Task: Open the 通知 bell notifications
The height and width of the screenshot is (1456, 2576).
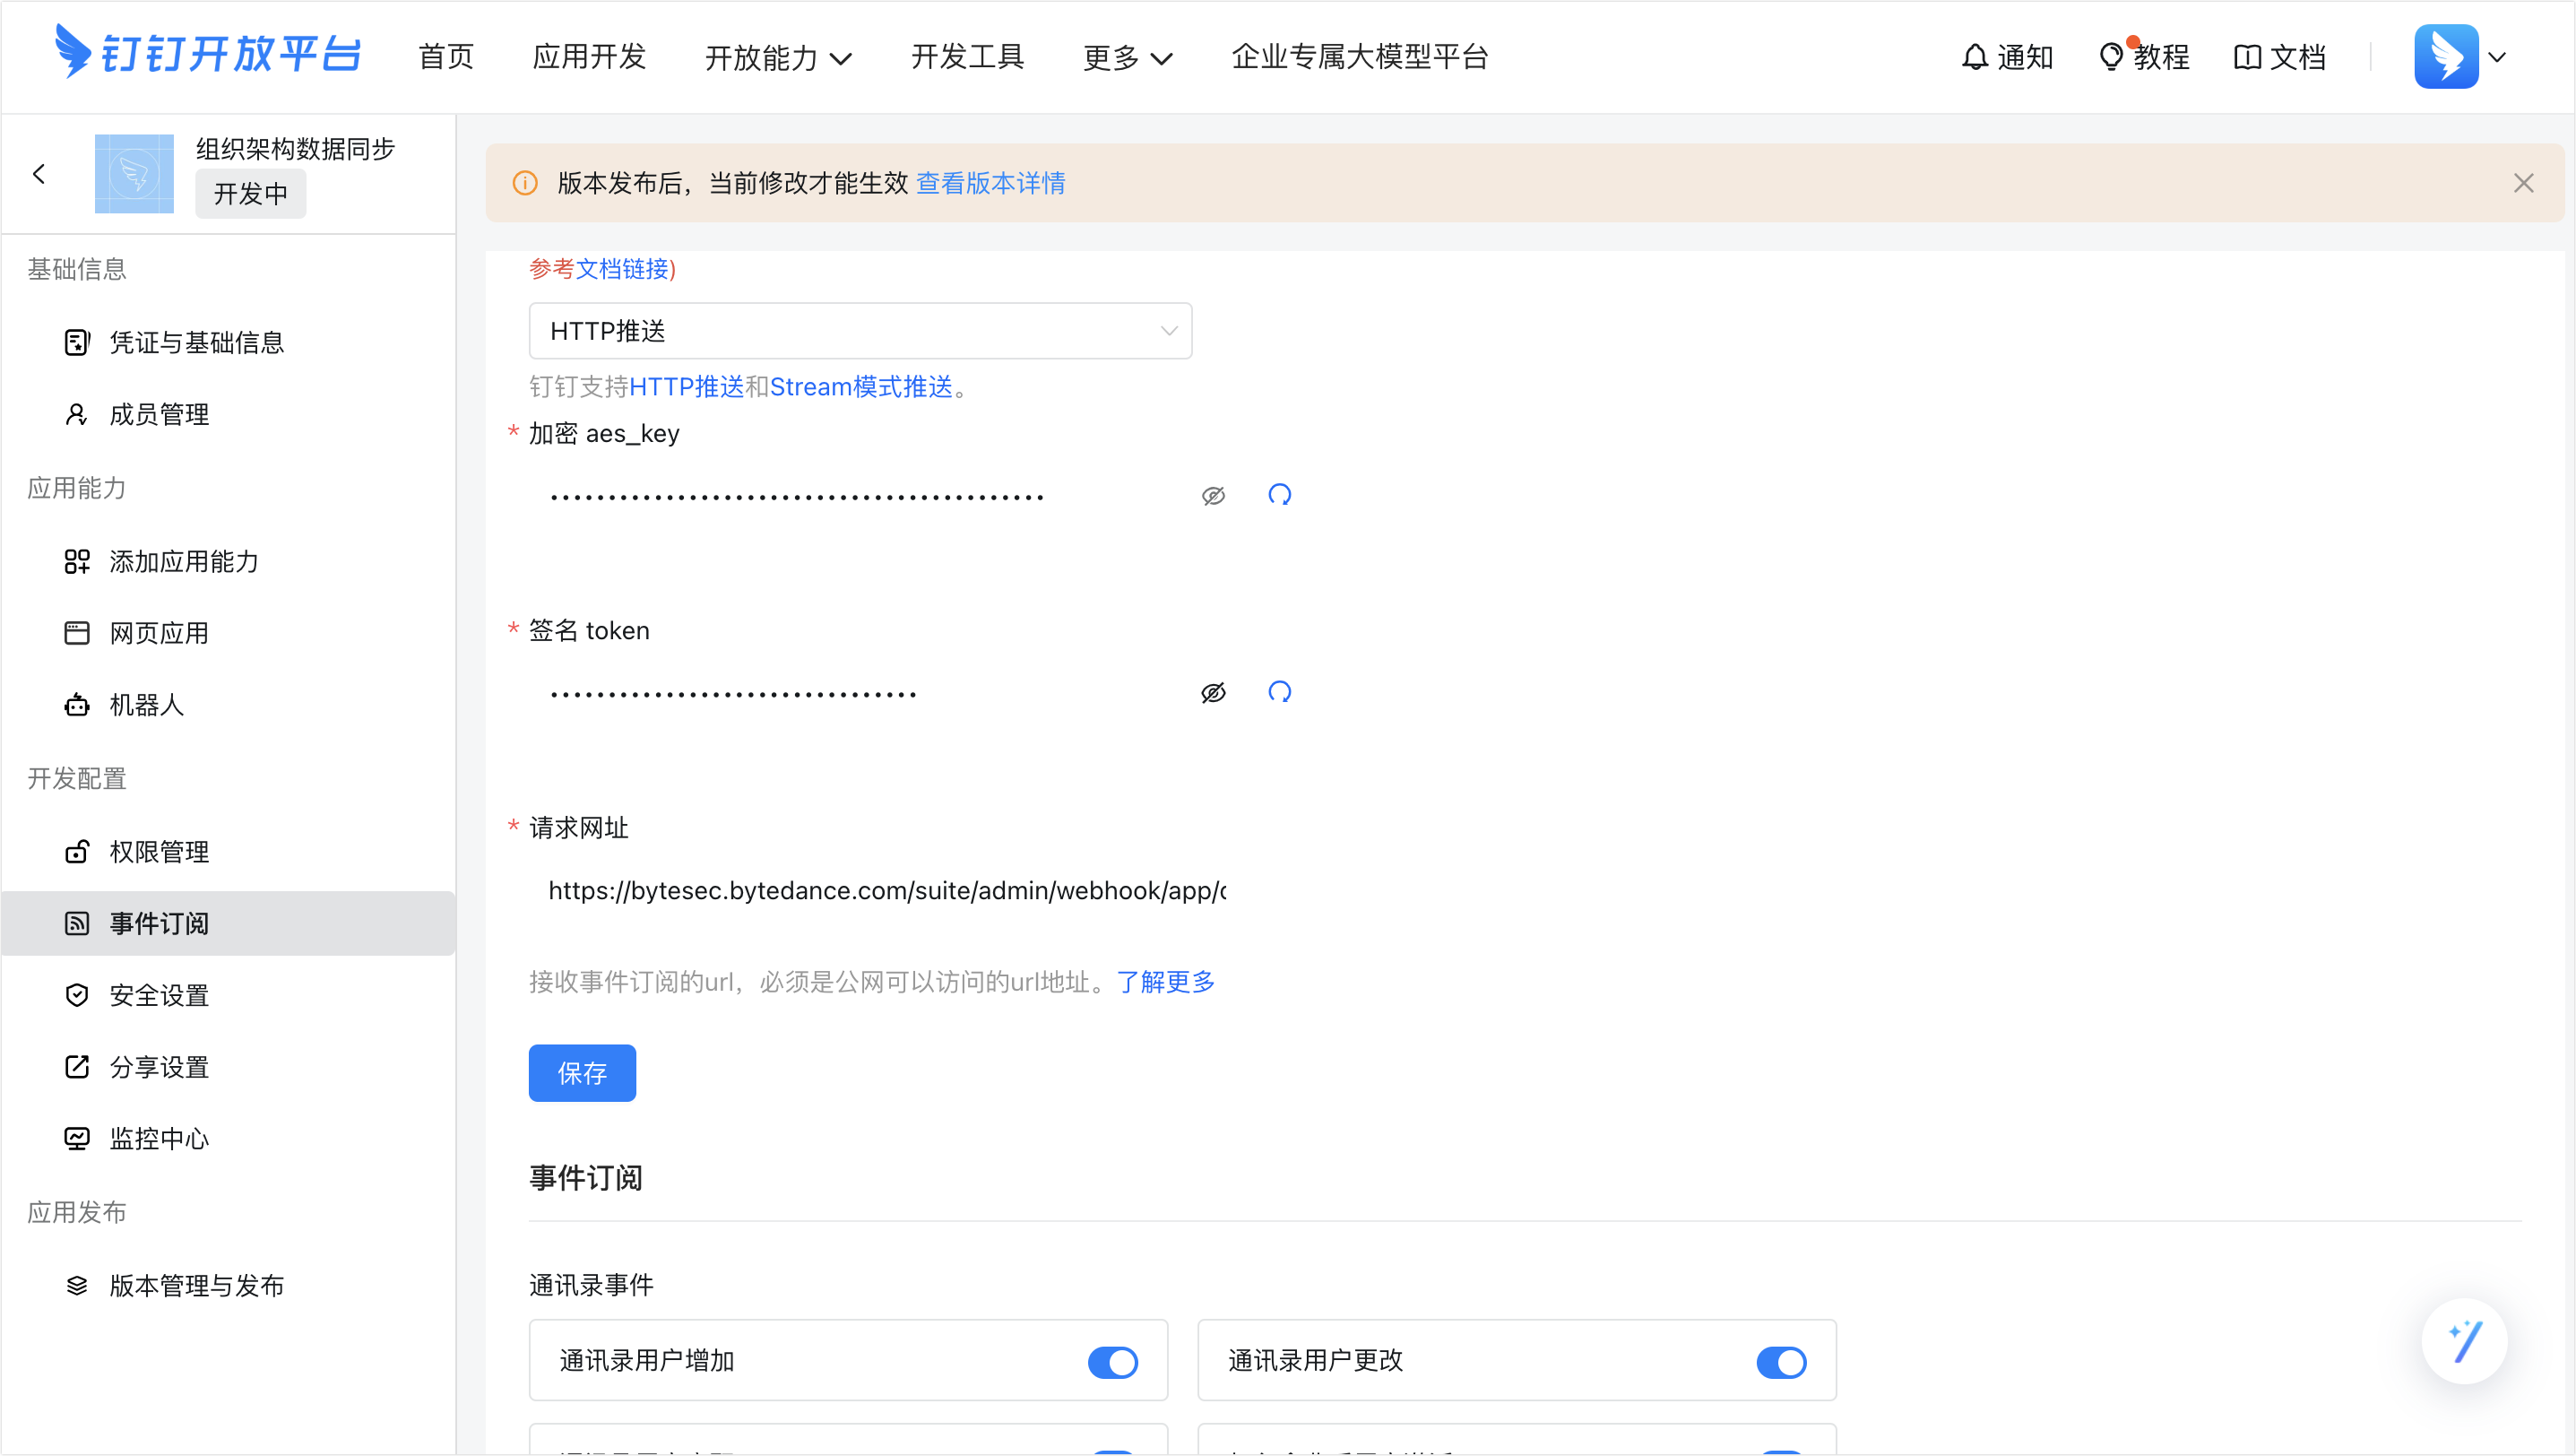Action: point(2007,57)
